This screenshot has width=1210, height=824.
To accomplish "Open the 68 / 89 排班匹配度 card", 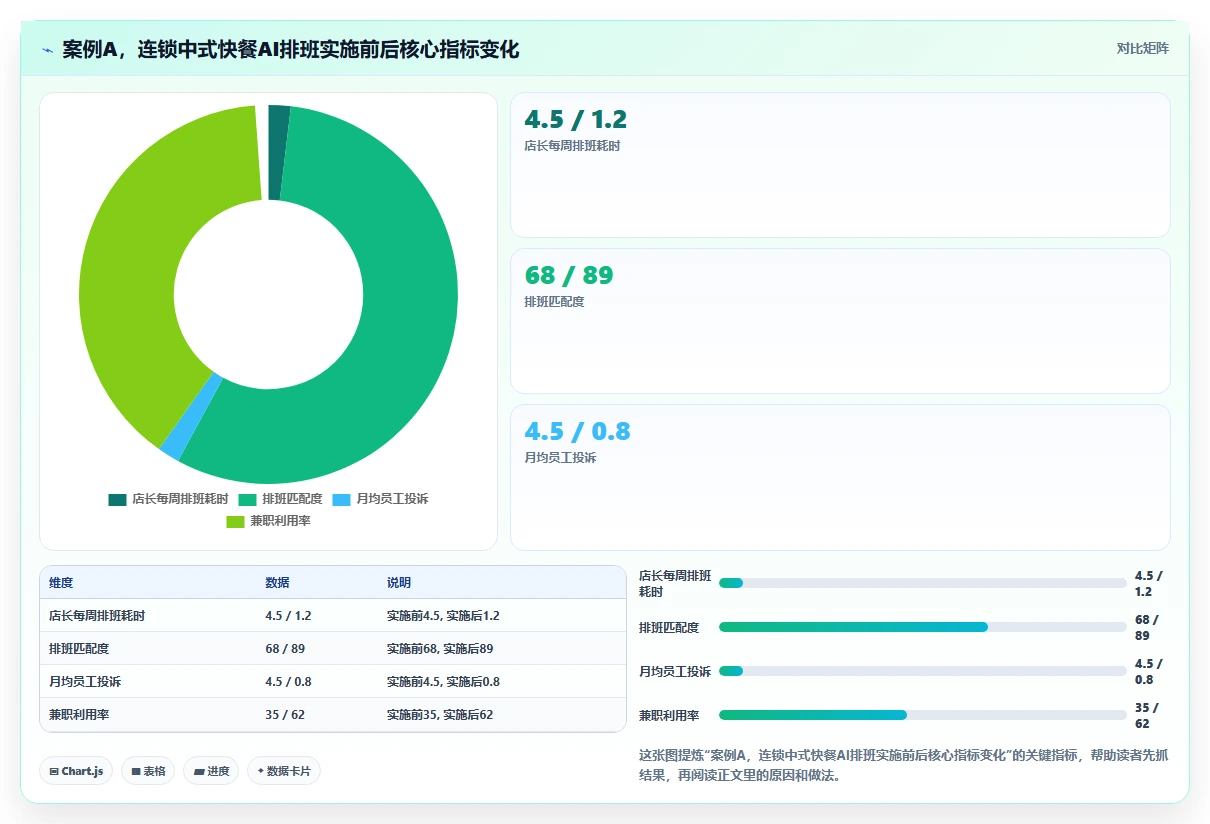I will (x=840, y=321).
